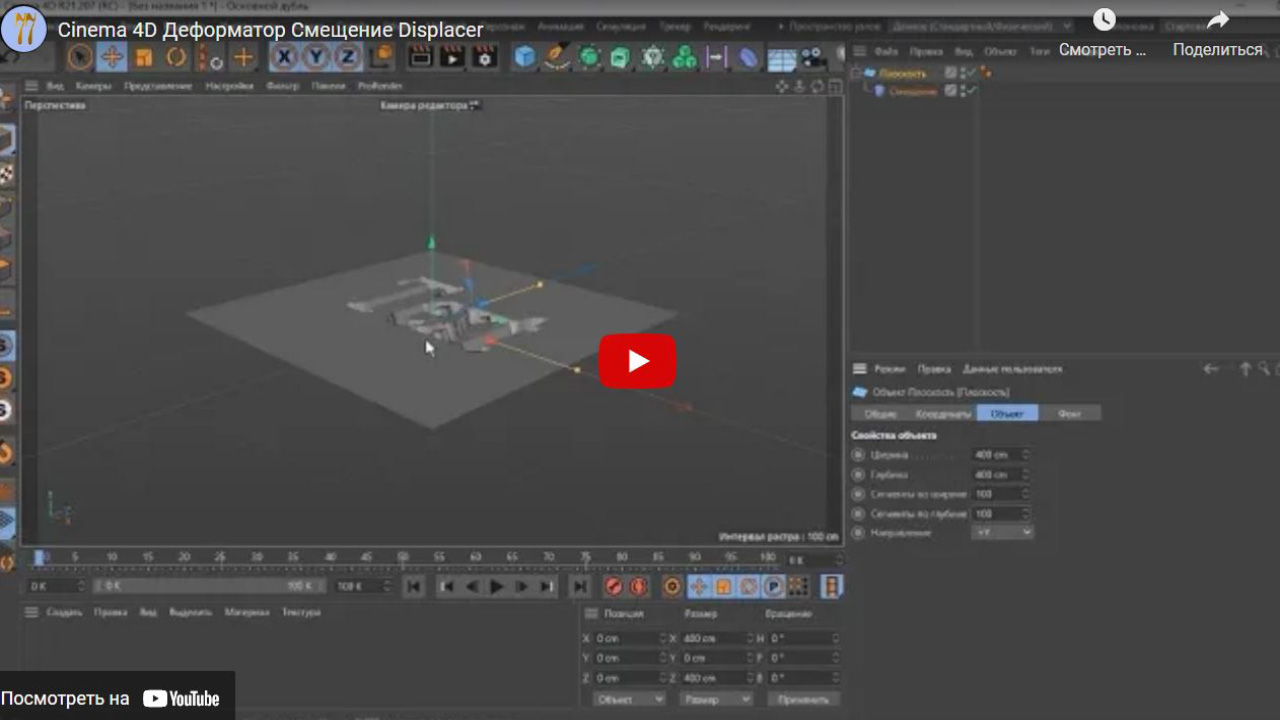Click the Применить button
Image resolution: width=1280 pixels, height=720 pixels.
[x=803, y=699]
